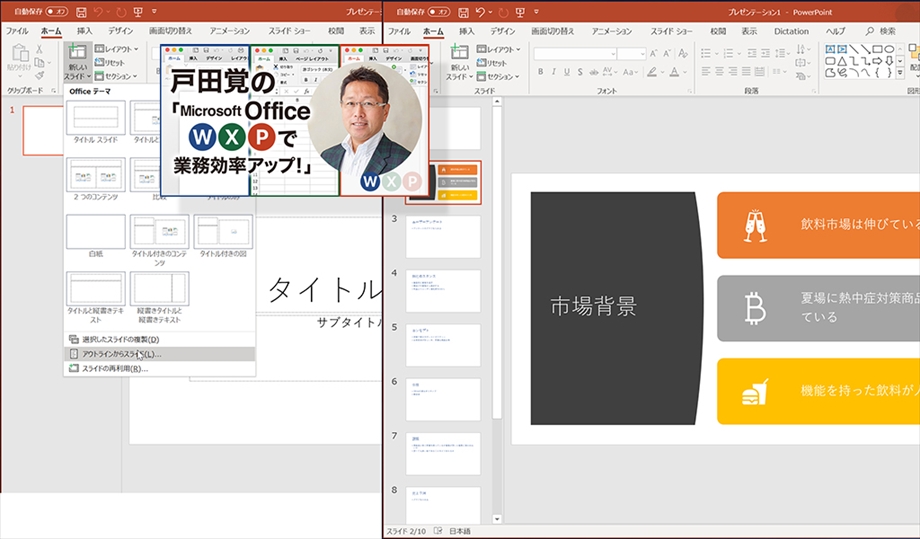Click 日本語 language in status bar
The width and height of the screenshot is (920, 539).
click(460, 531)
